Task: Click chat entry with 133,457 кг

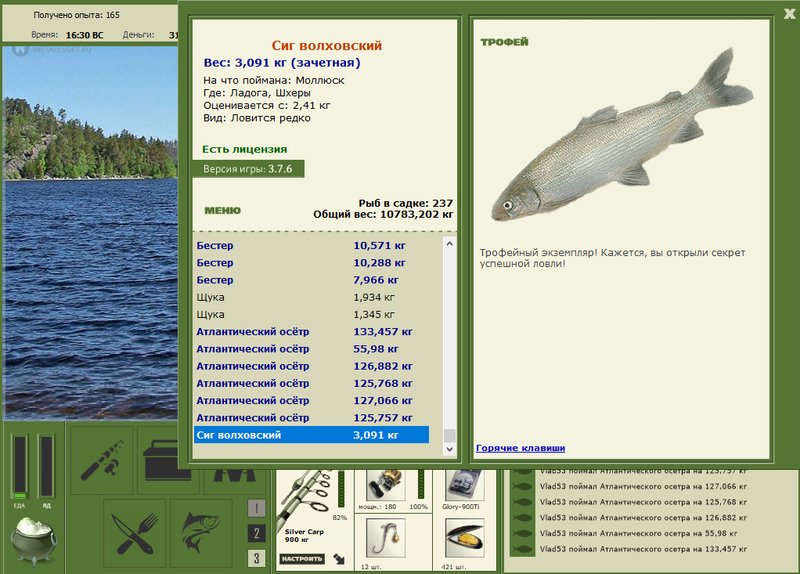Action: [643, 550]
